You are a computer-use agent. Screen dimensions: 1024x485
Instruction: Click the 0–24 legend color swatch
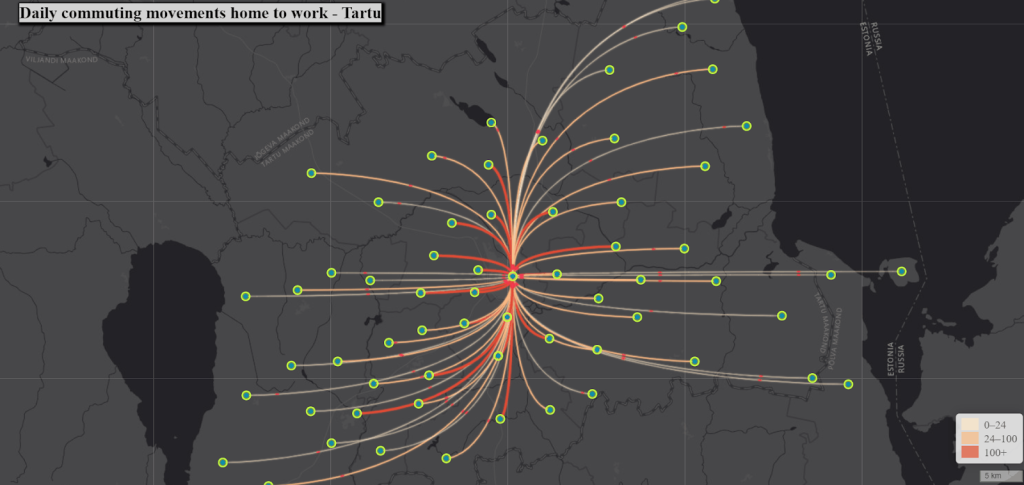point(969,424)
